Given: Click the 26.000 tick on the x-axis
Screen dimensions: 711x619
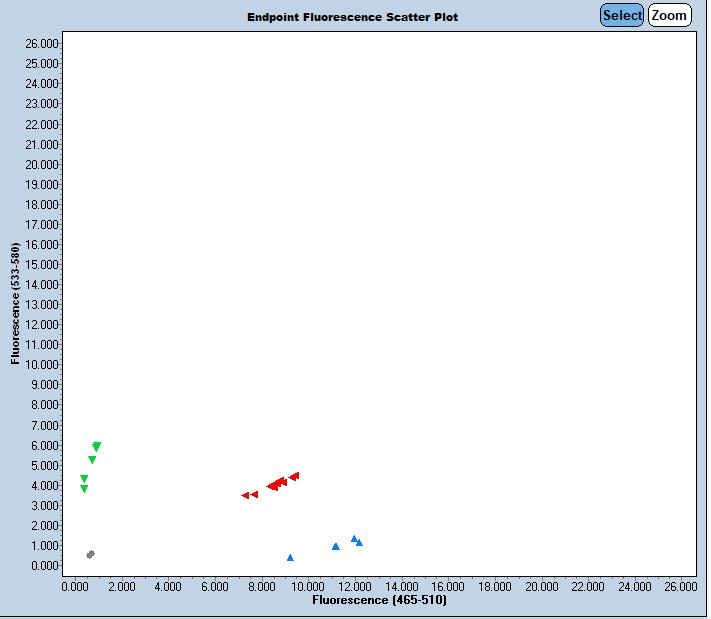Looking at the screenshot, I should [x=680, y=586].
